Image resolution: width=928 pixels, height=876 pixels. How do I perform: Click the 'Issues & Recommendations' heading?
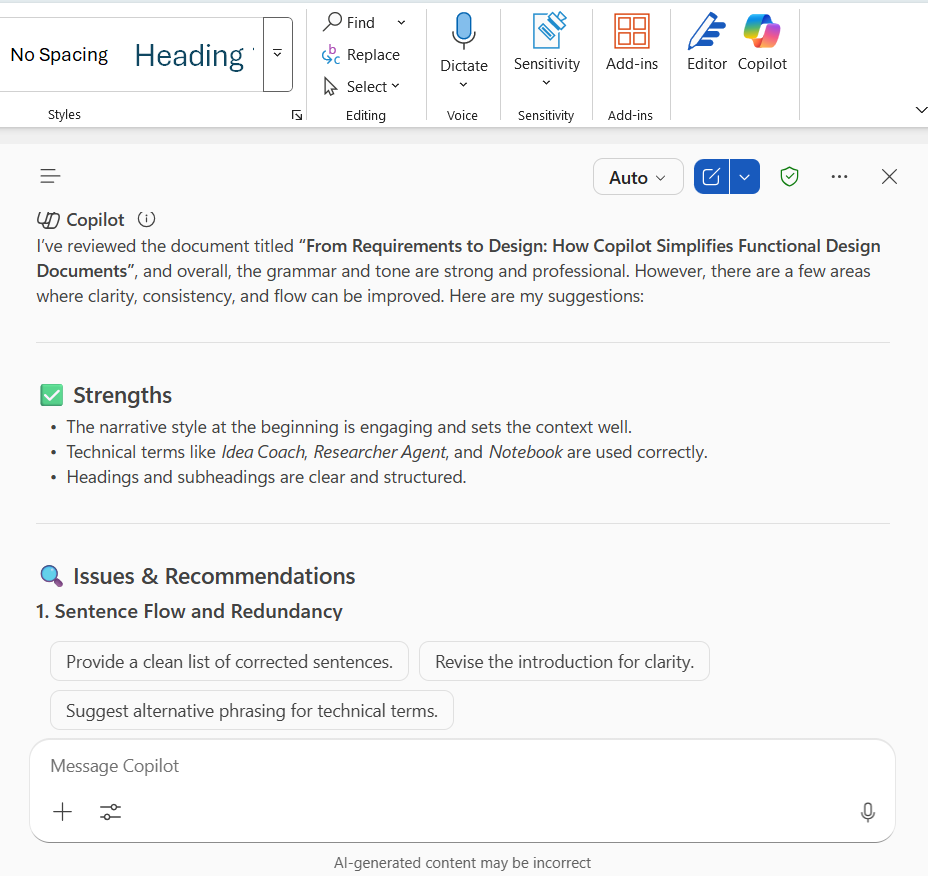pyautogui.click(x=214, y=576)
